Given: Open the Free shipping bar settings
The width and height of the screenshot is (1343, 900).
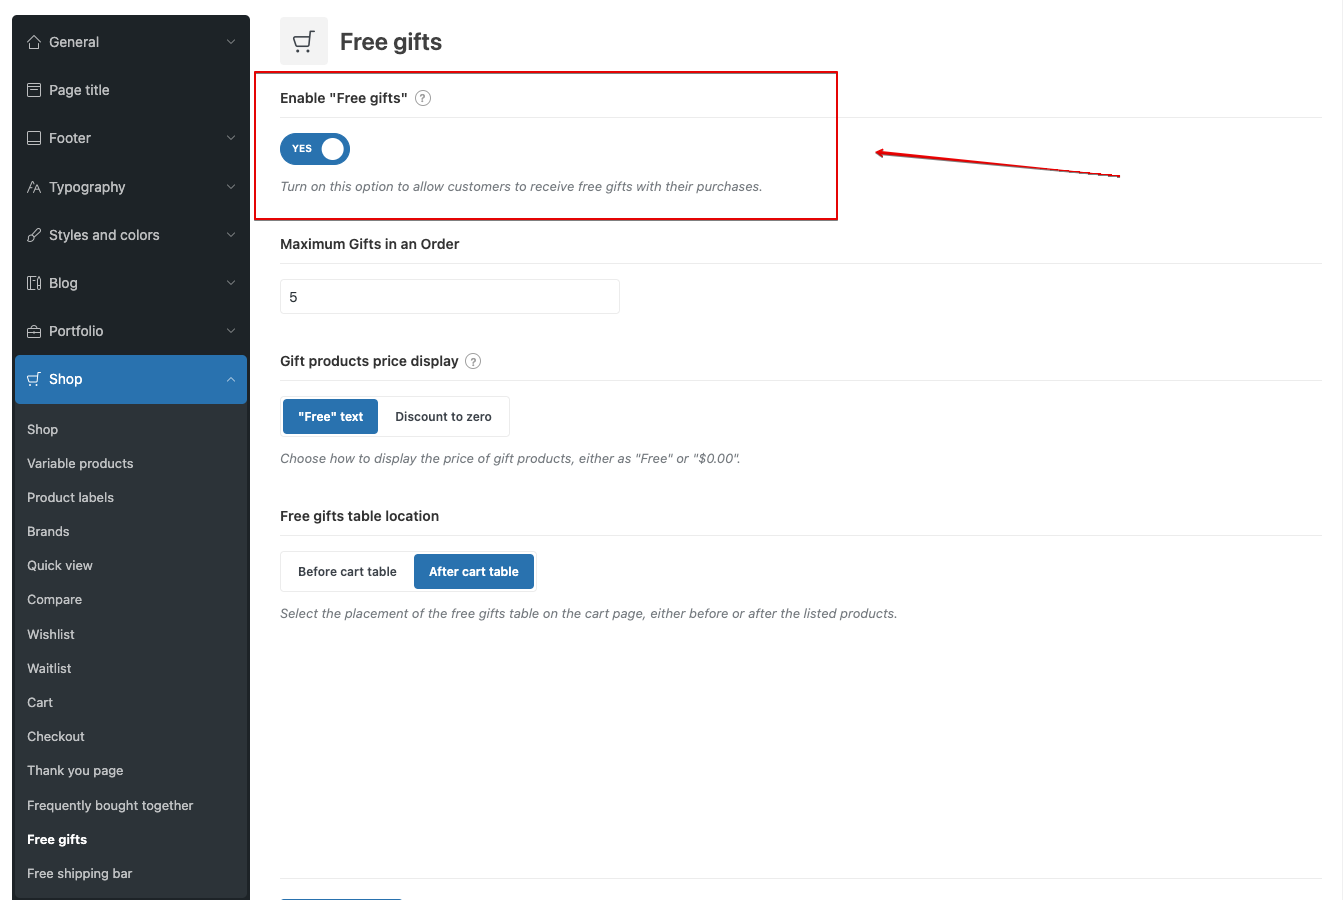Looking at the screenshot, I should click(x=80, y=873).
